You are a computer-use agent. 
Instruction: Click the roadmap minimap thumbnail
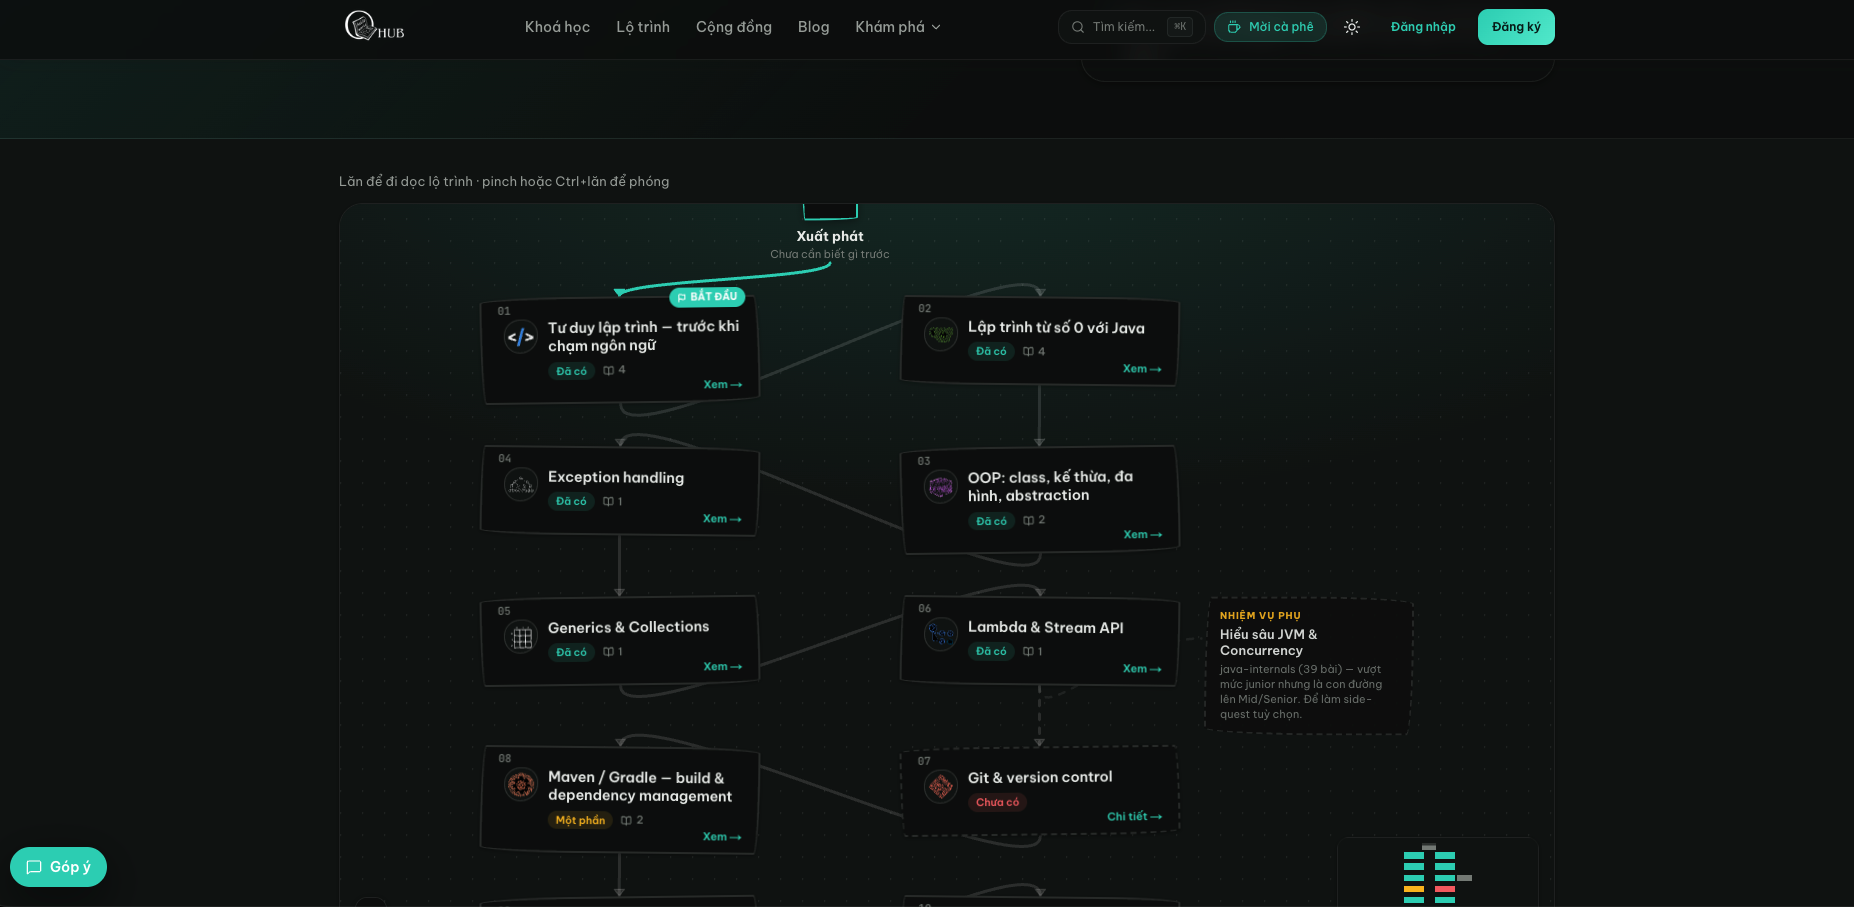coord(1437,872)
